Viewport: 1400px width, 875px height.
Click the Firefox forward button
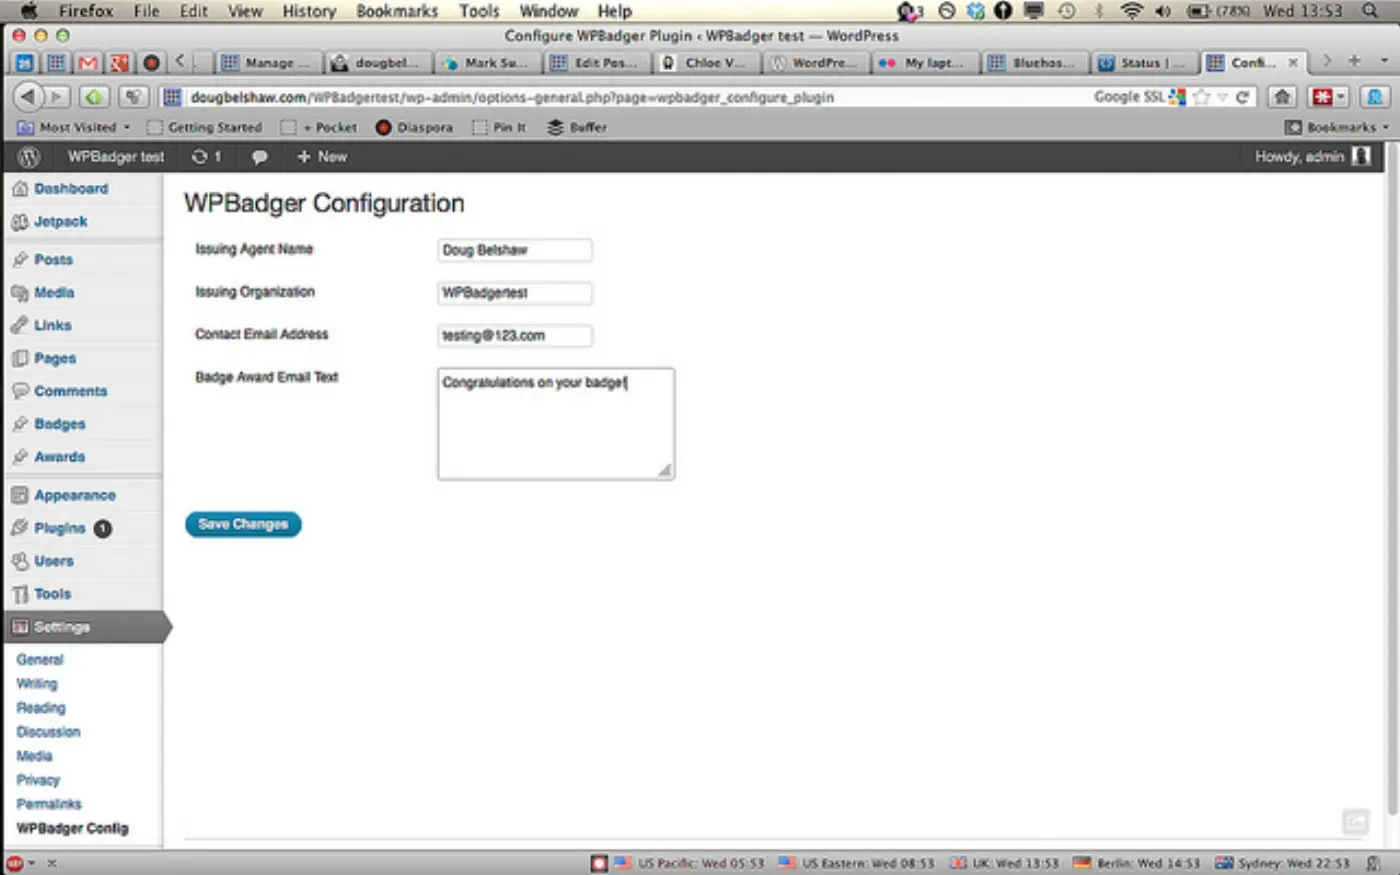[58, 97]
